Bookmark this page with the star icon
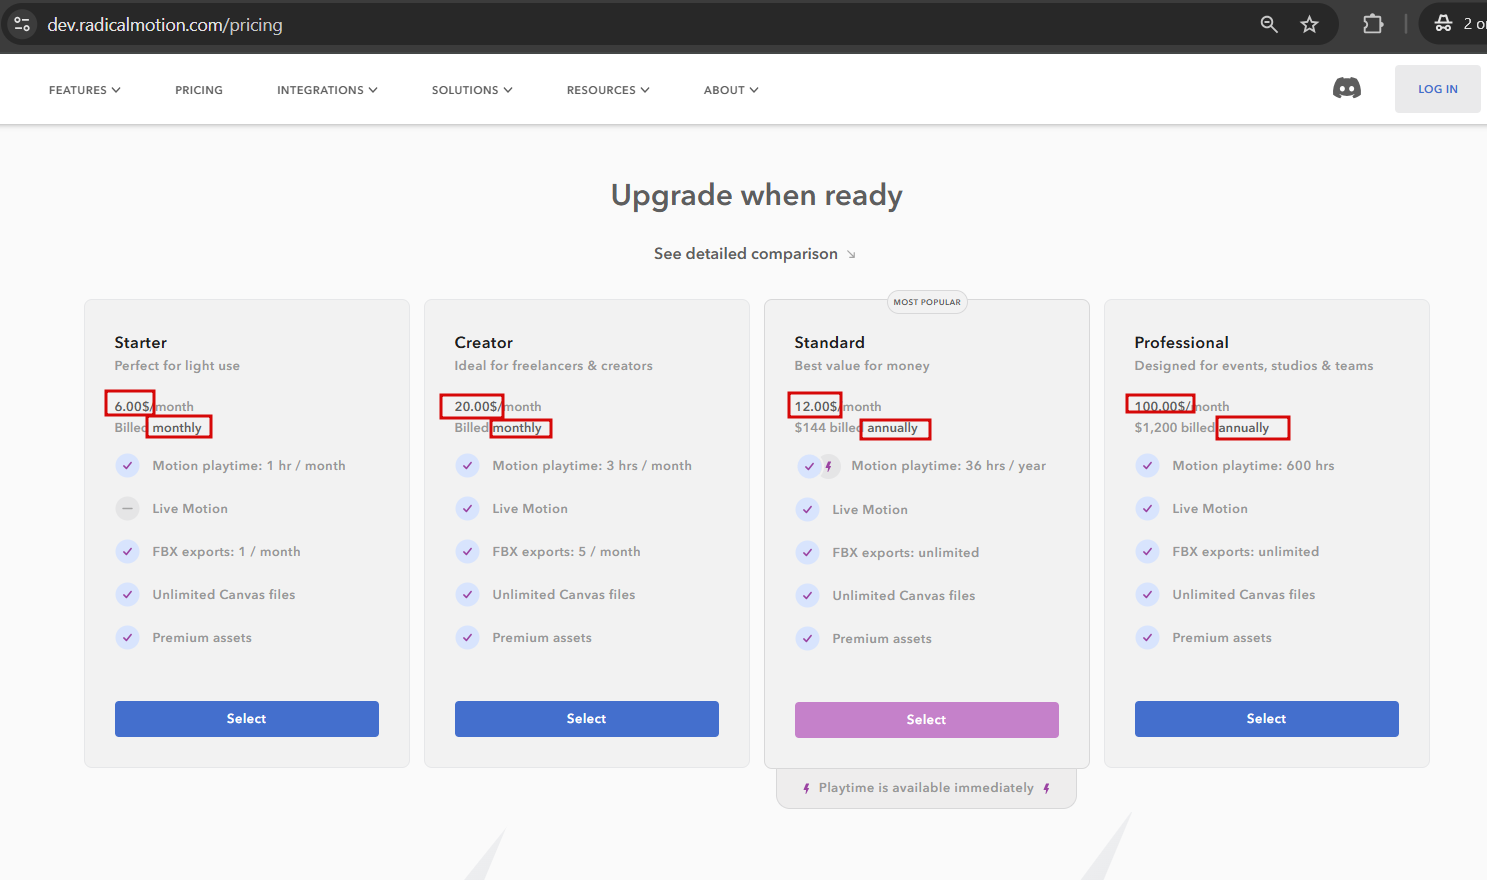 [1309, 24]
